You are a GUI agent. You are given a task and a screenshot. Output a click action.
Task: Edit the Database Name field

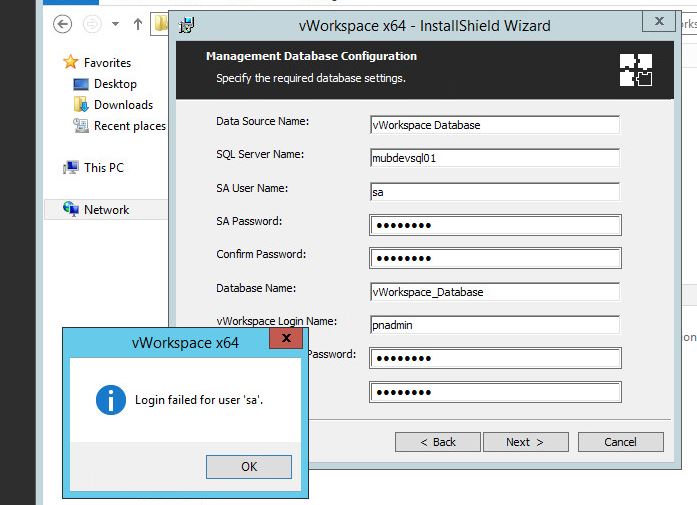click(495, 292)
